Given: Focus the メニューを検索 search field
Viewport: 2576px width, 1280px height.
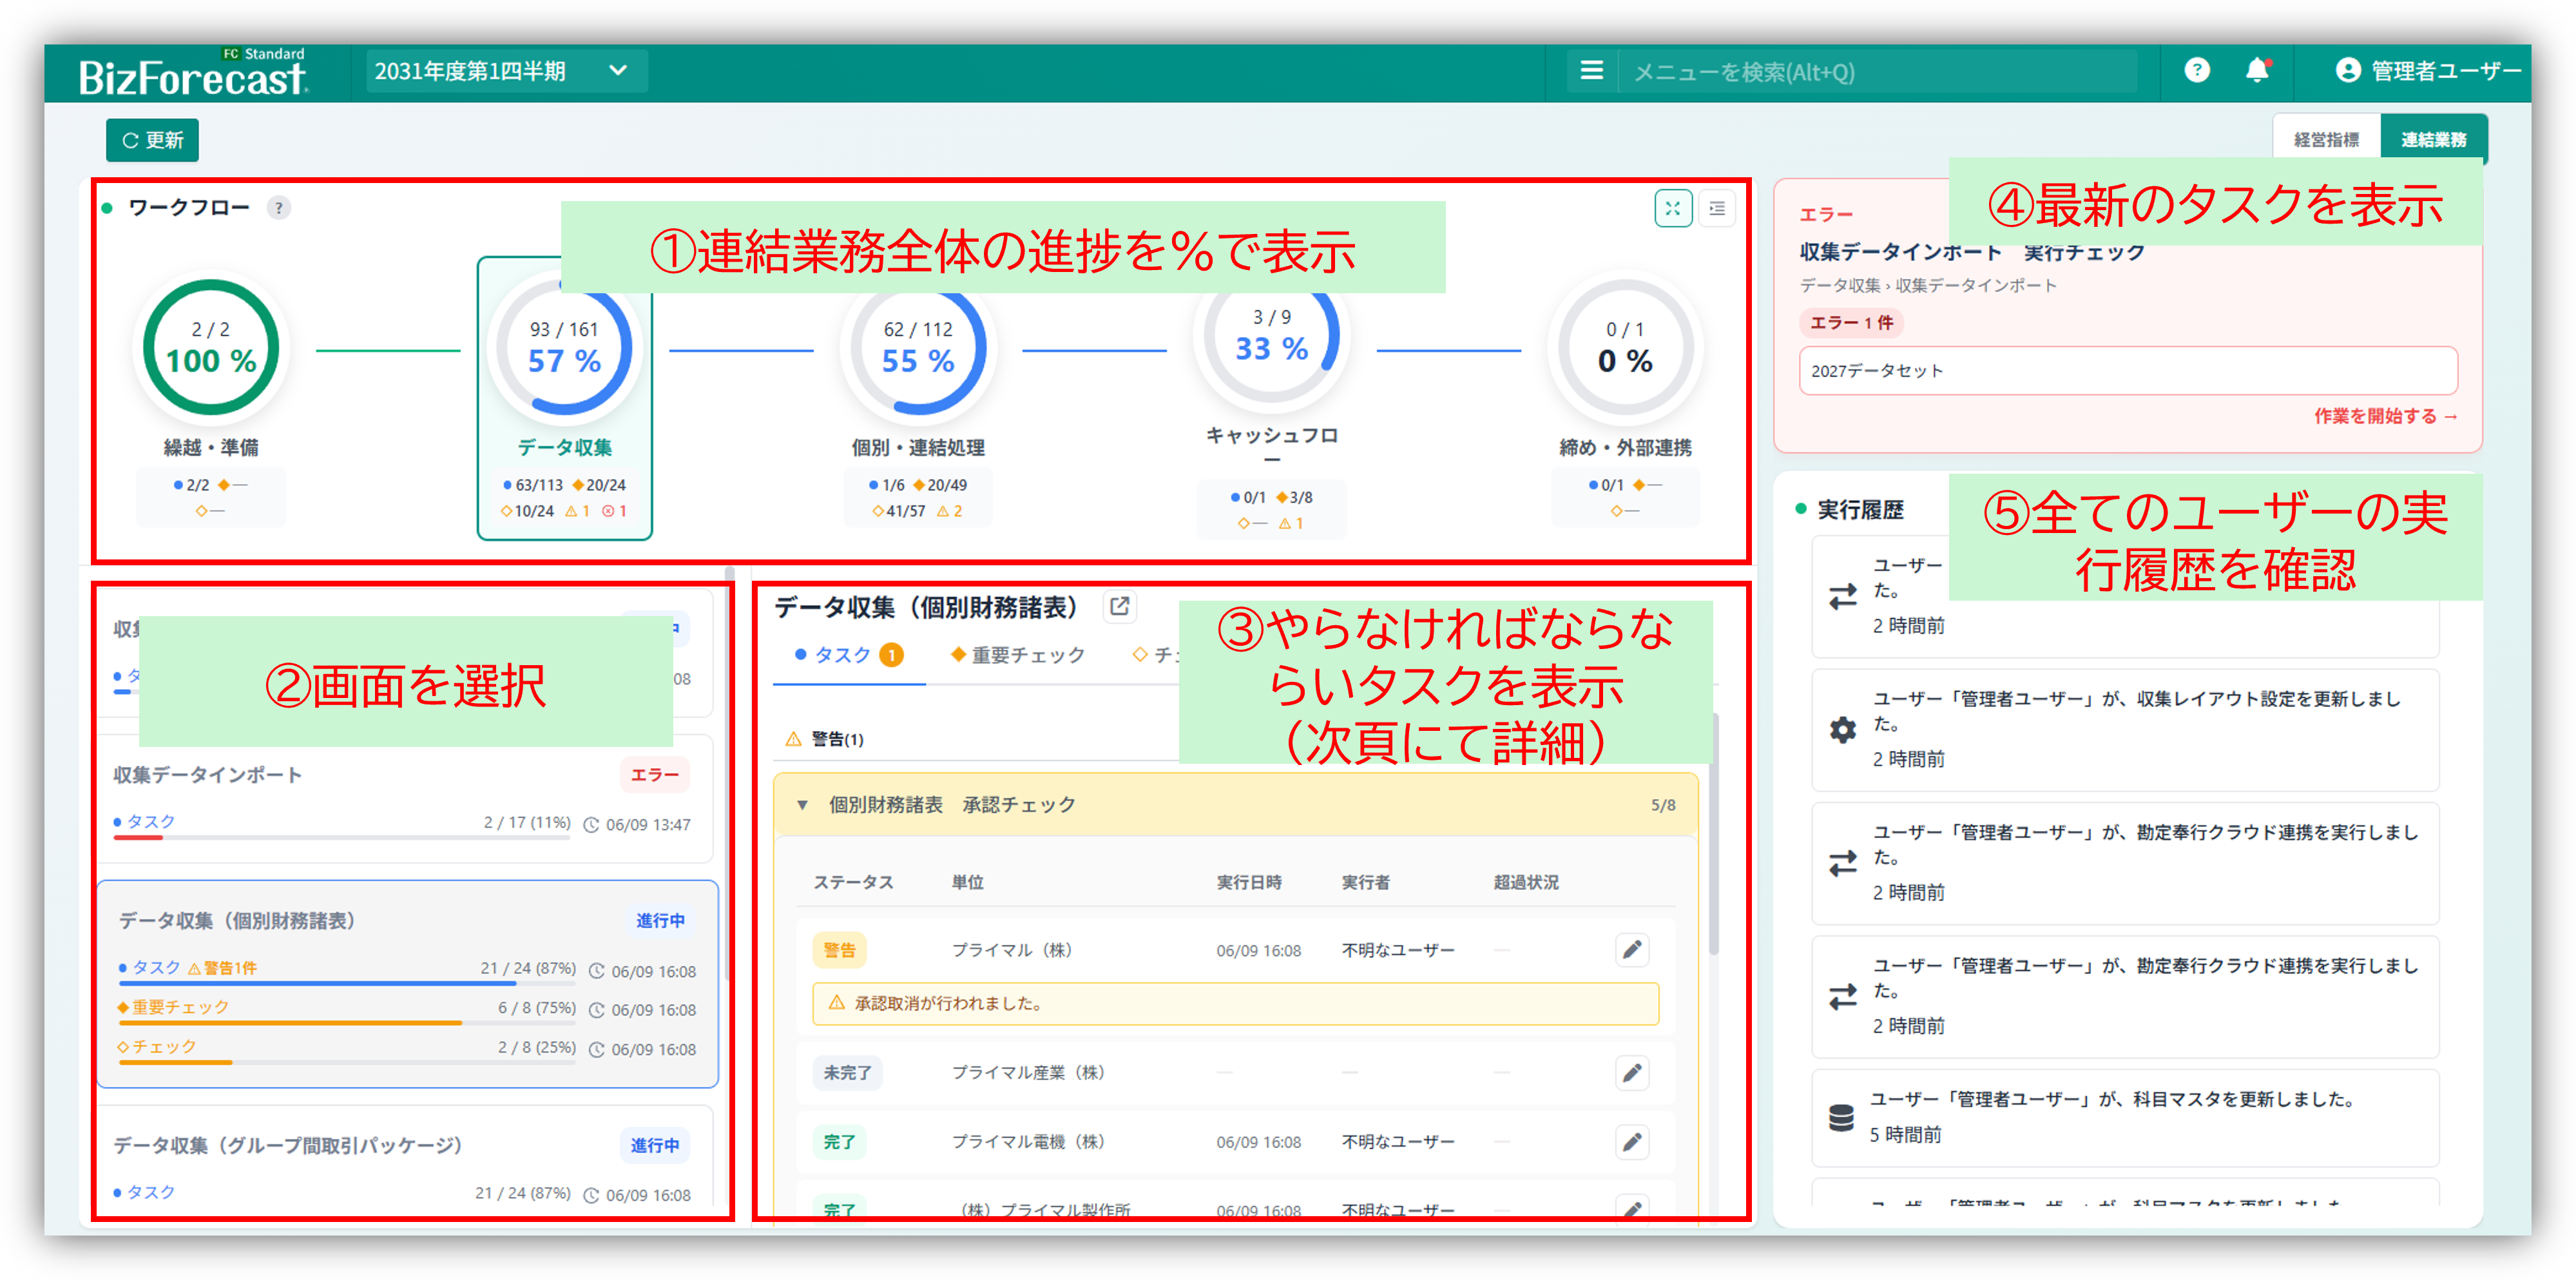Looking at the screenshot, I should [x=1878, y=72].
